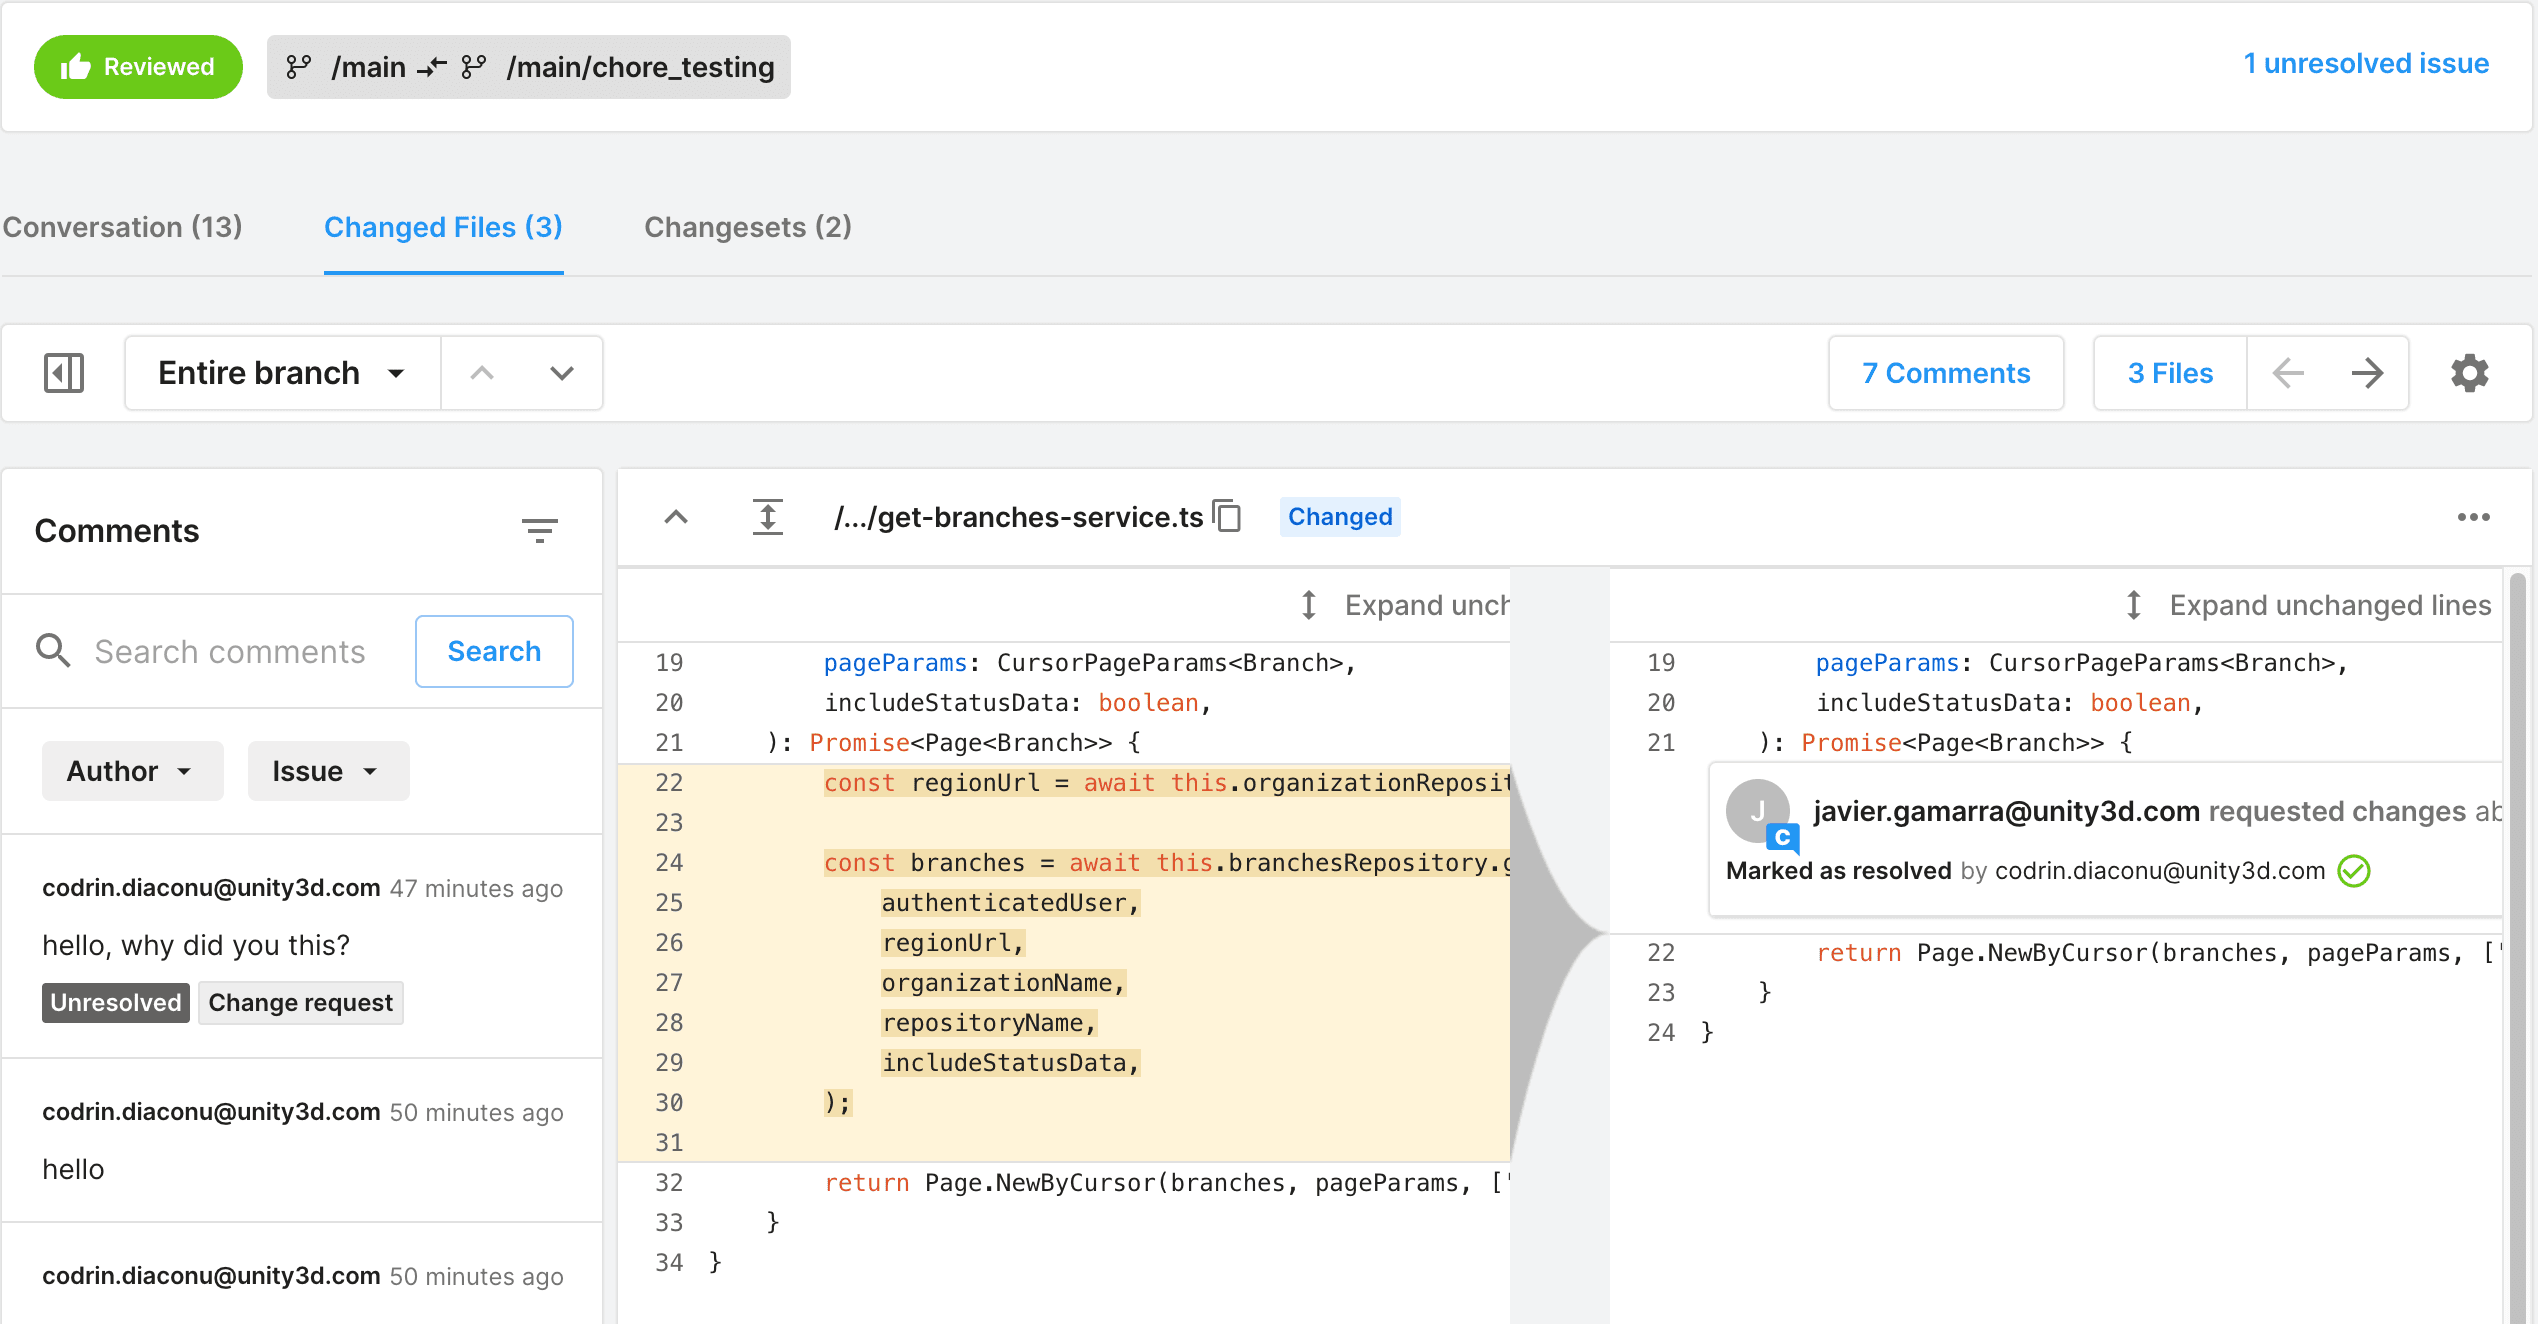
Task: Copy the get-branches-service.ts file path
Action: pos(1227,516)
